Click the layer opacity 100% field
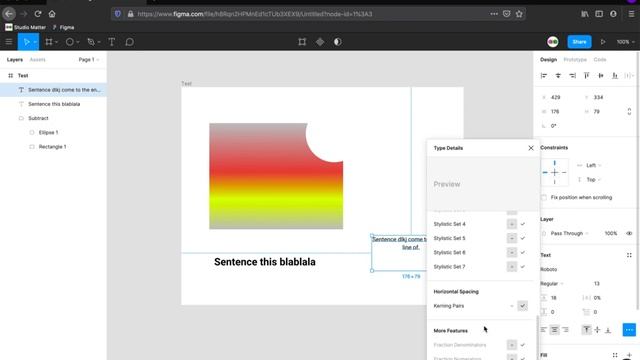This screenshot has width=640, height=360. [611, 233]
